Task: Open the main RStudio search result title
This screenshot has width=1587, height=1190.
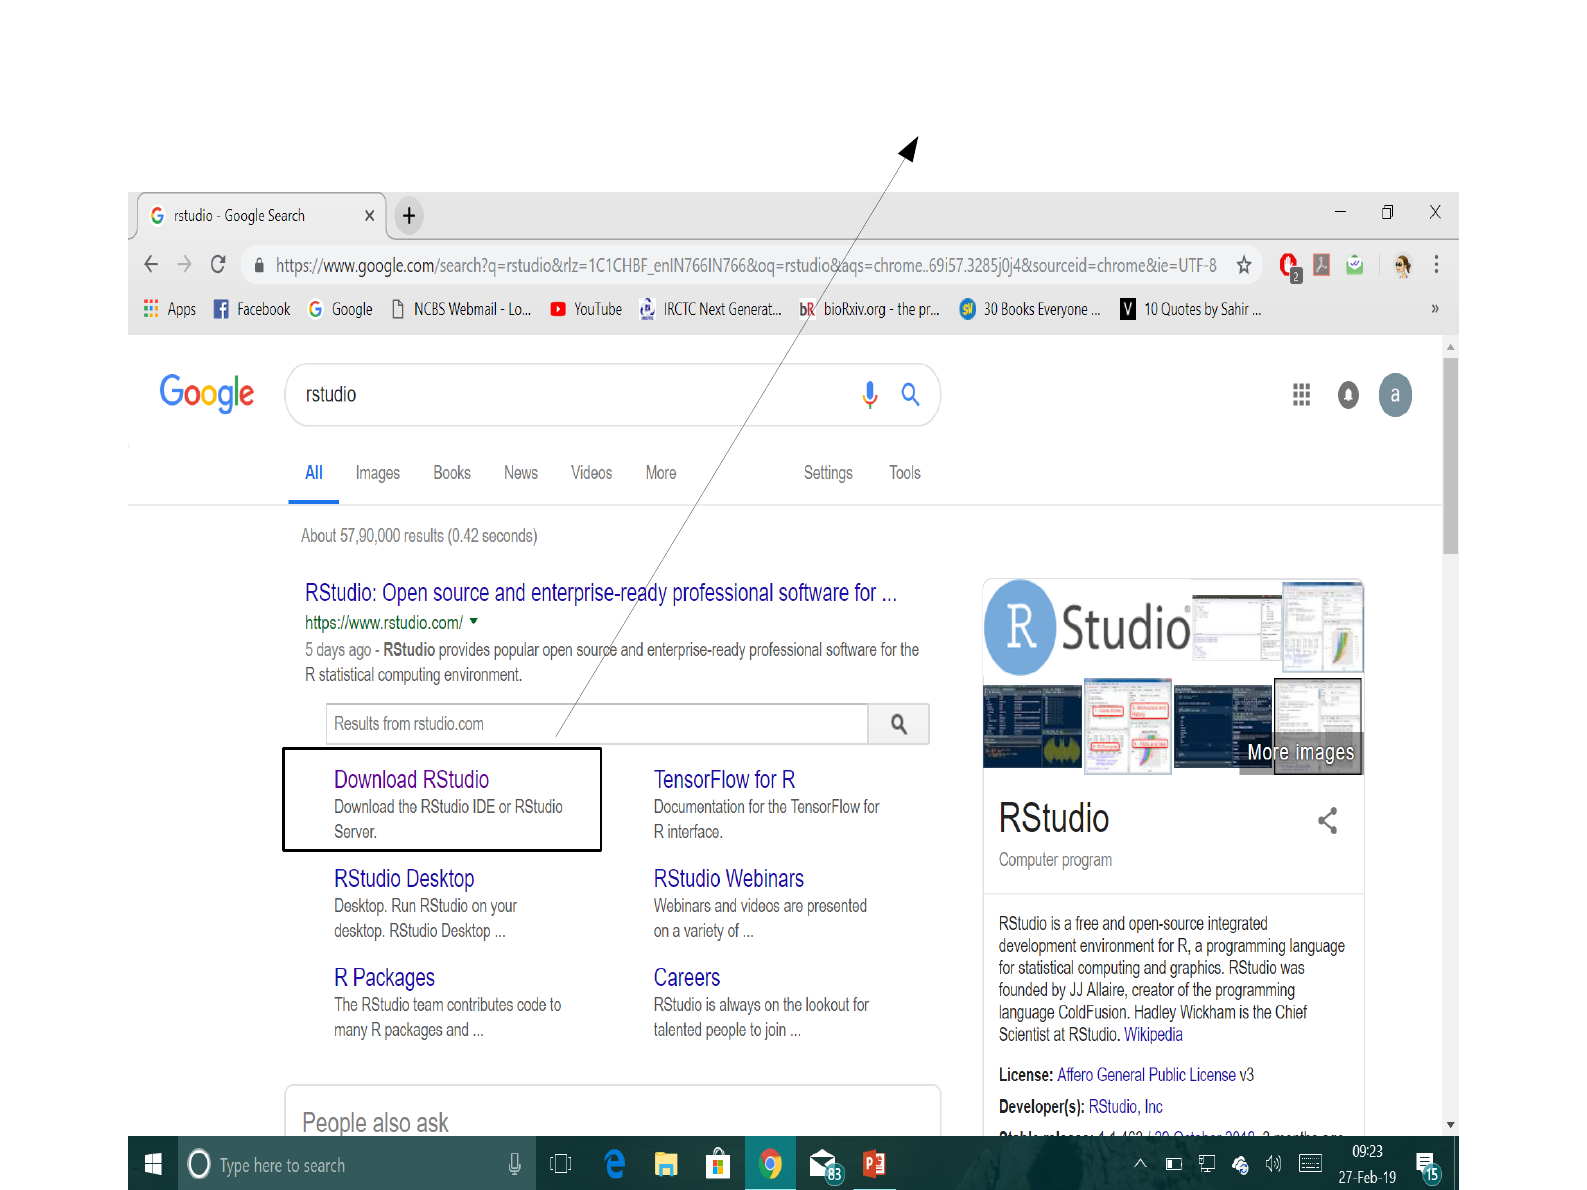Action: 601,593
